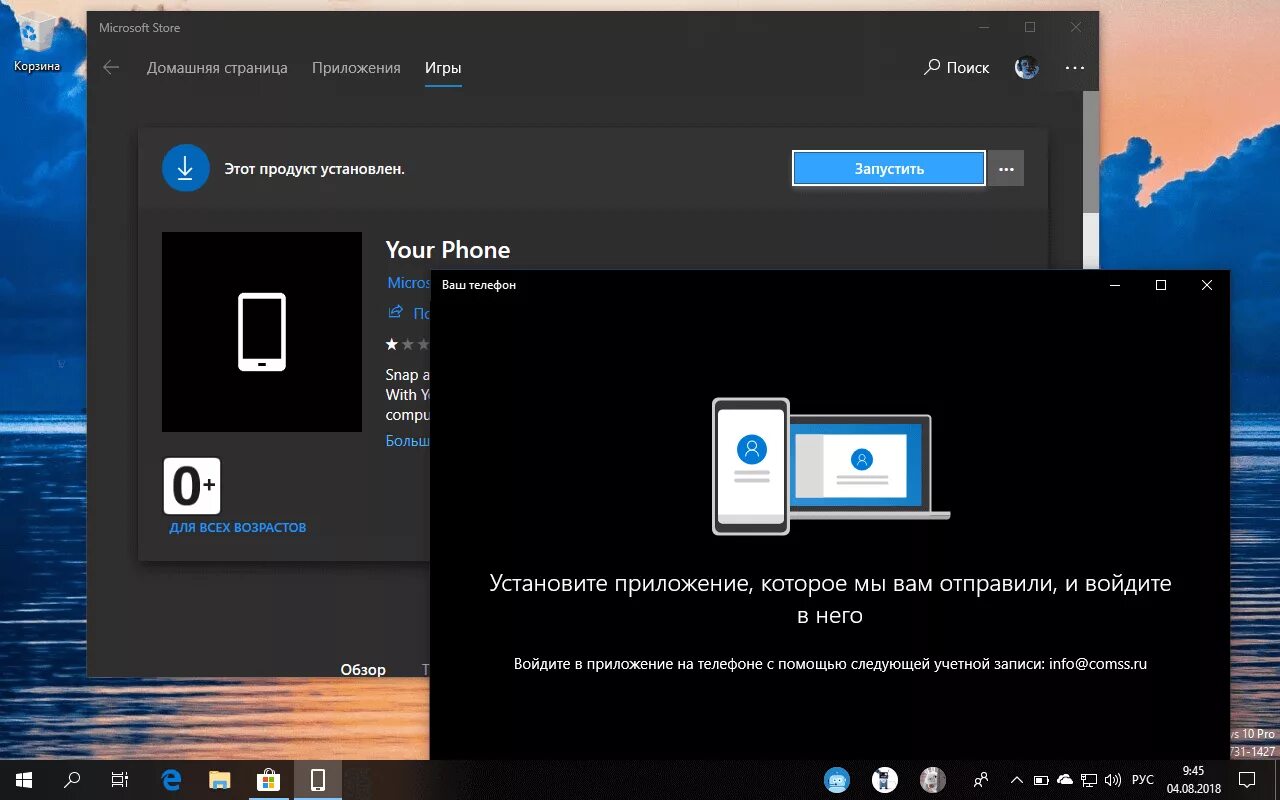Click the white robot avatar taskbar icon
The height and width of the screenshot is (800, 1280).
(x=885, y=780)
